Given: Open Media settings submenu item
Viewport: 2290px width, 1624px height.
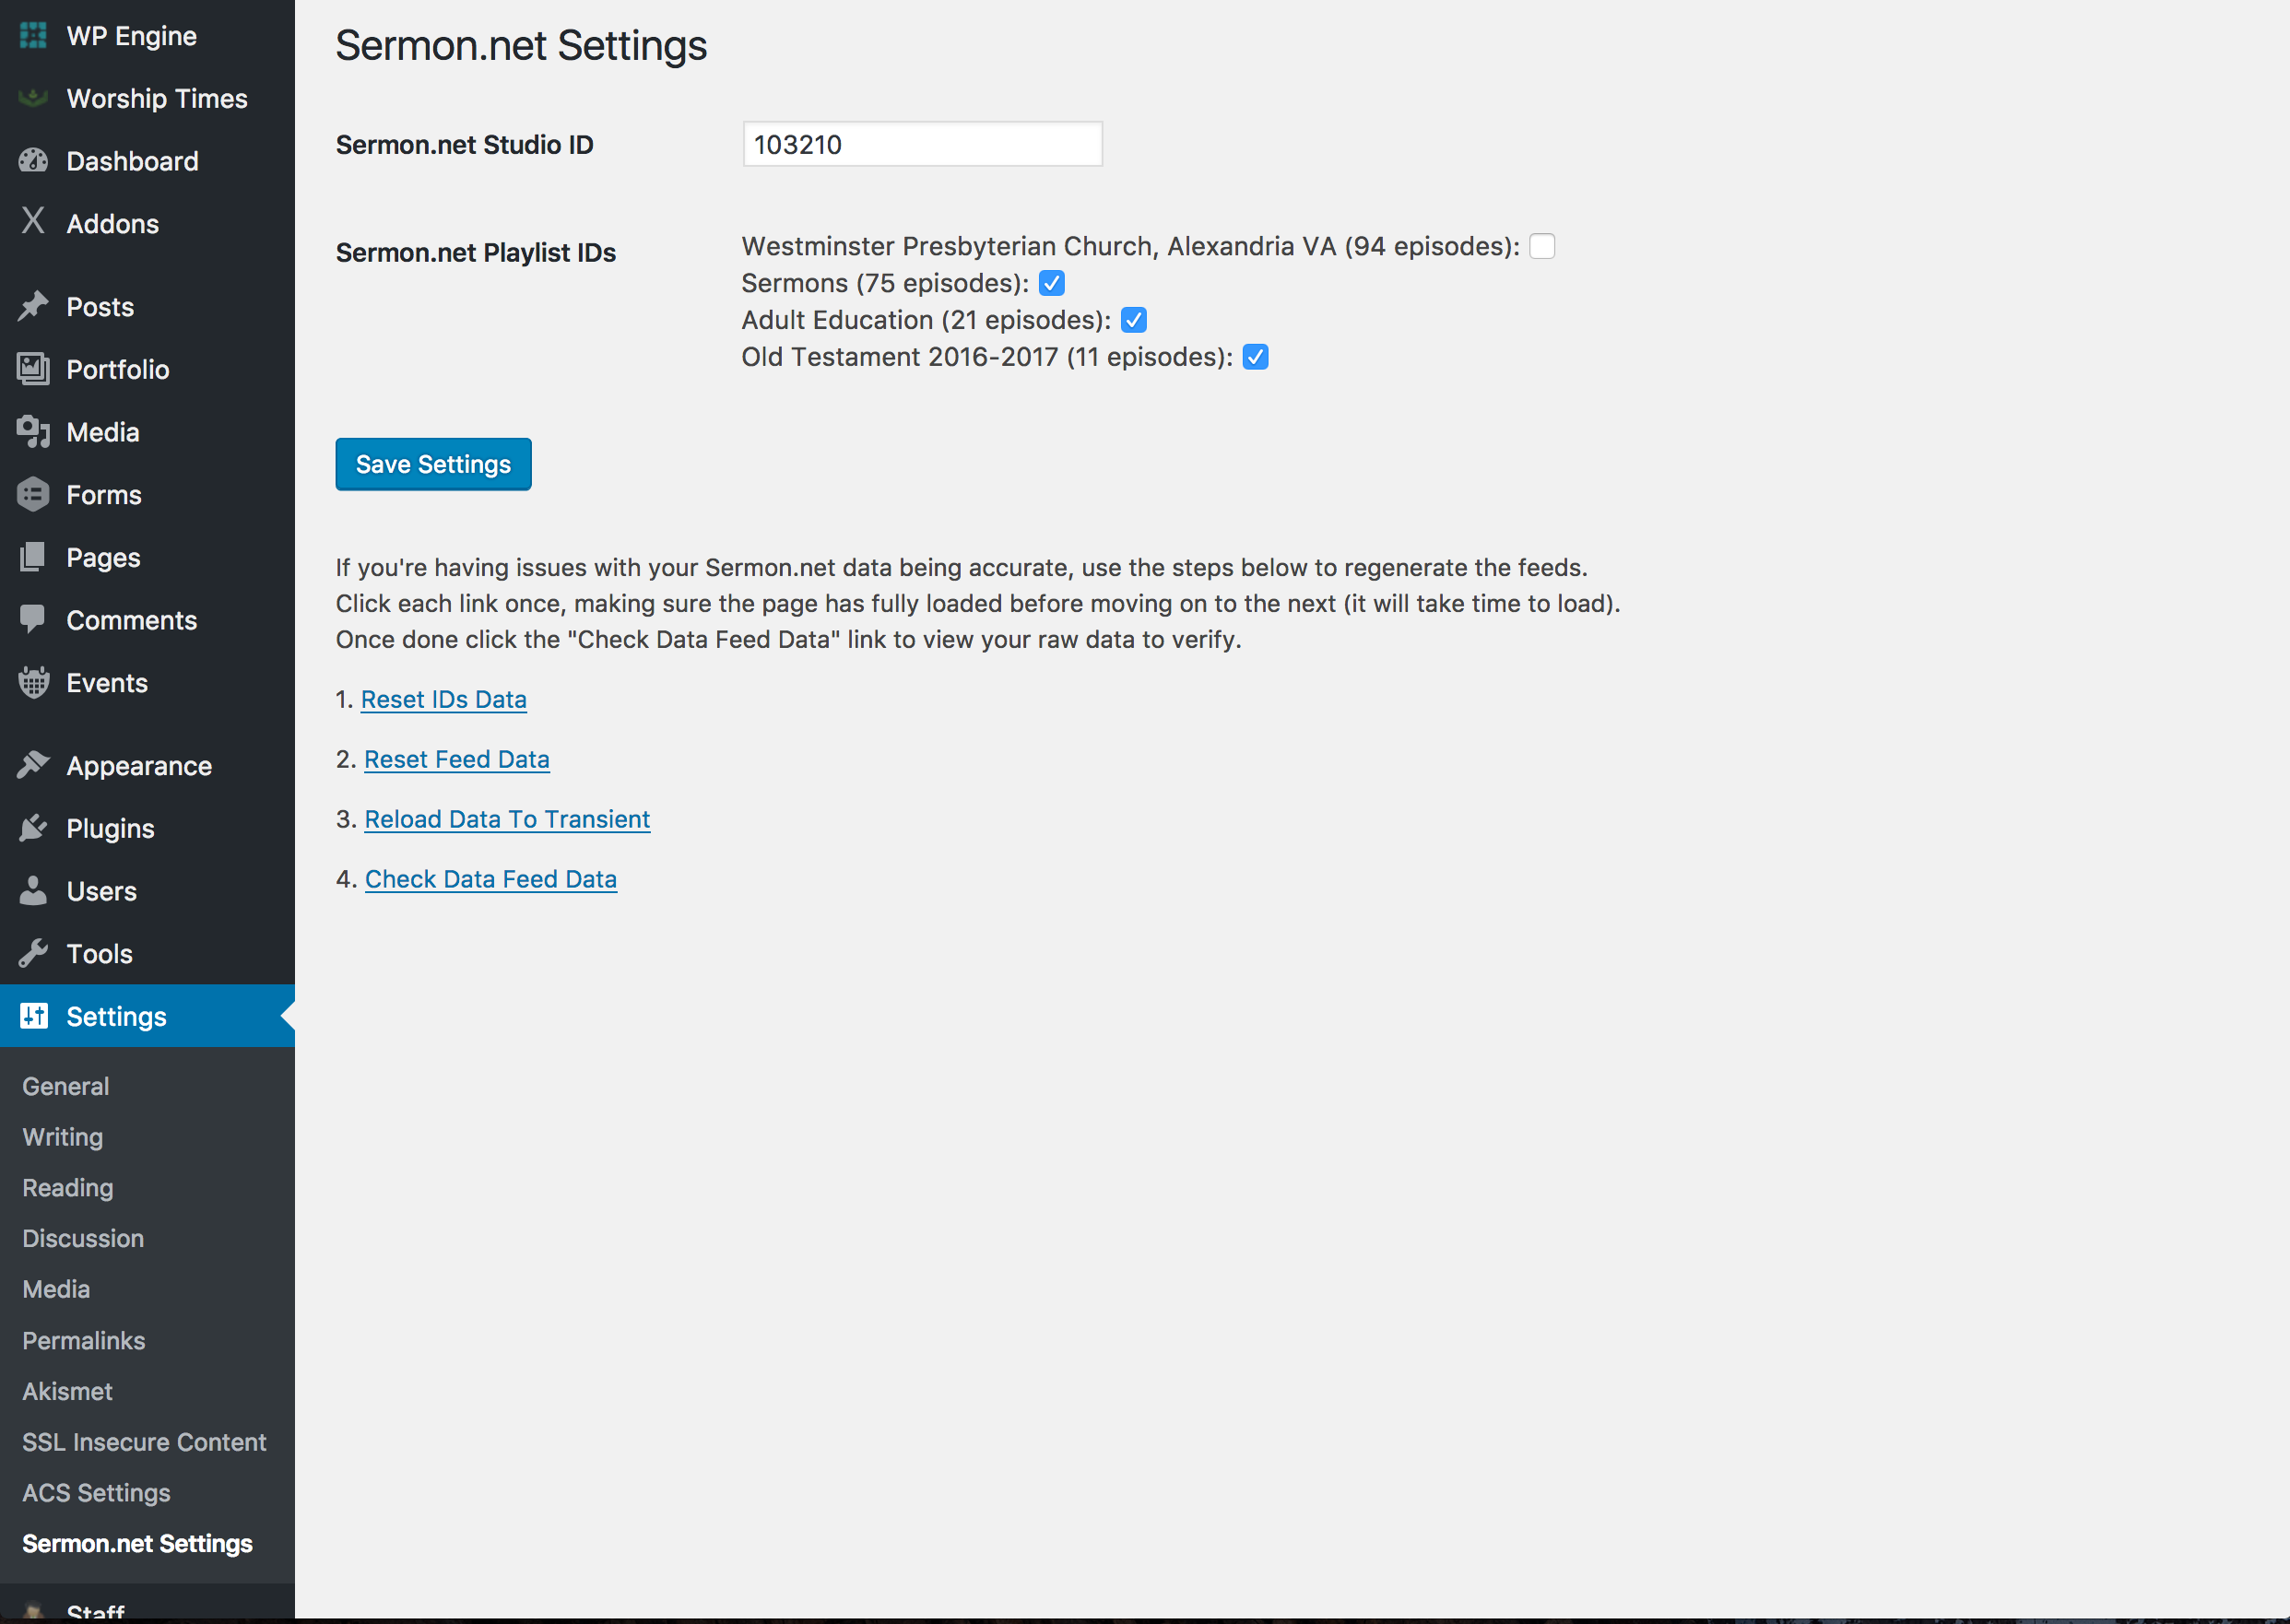Looking at the screenshot, I should click(x=56, y=1289).
